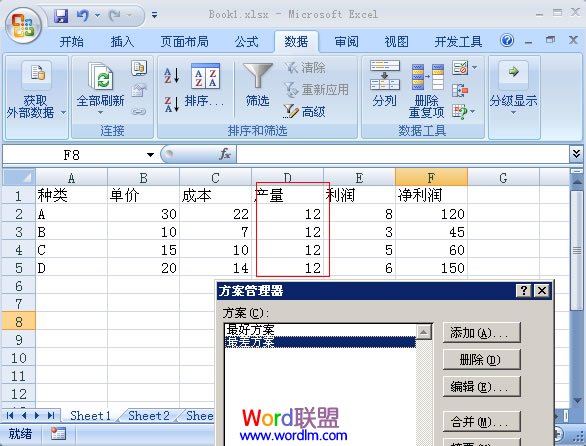The image size is (586, 446).
Task: Click the scenario list scroll-up arrow
Action: point(424,332)
